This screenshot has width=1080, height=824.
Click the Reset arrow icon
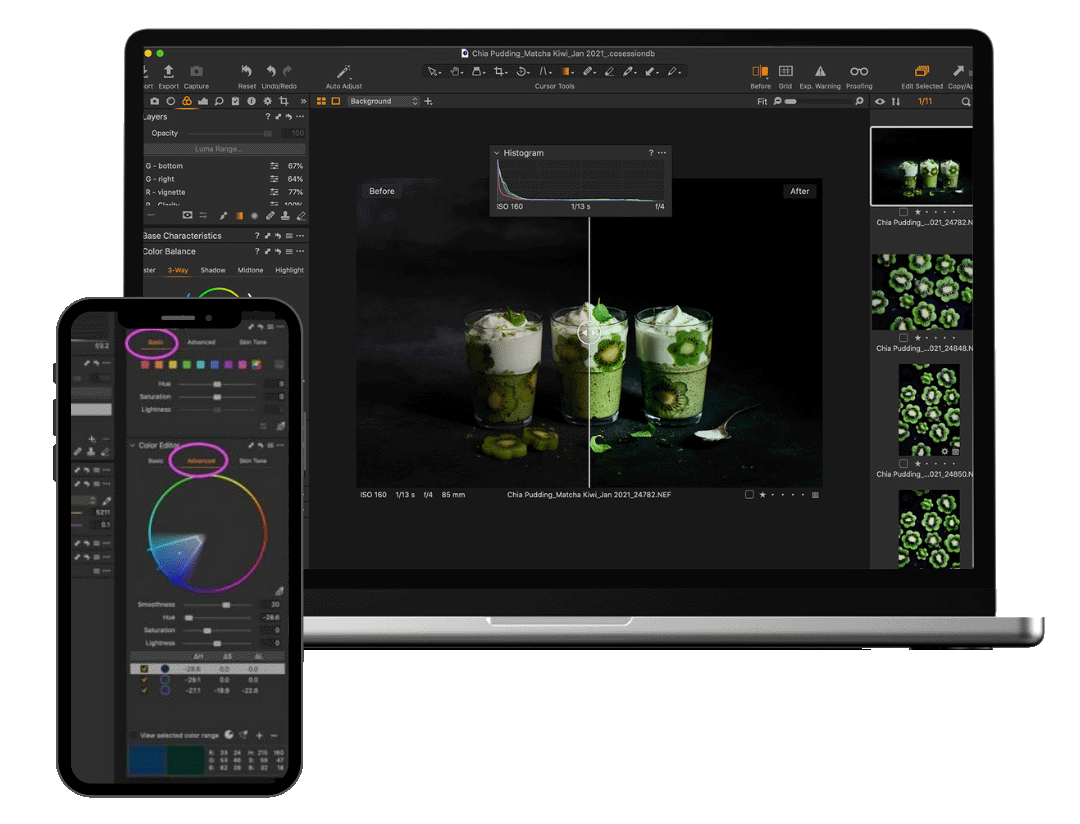click(247, 71)
